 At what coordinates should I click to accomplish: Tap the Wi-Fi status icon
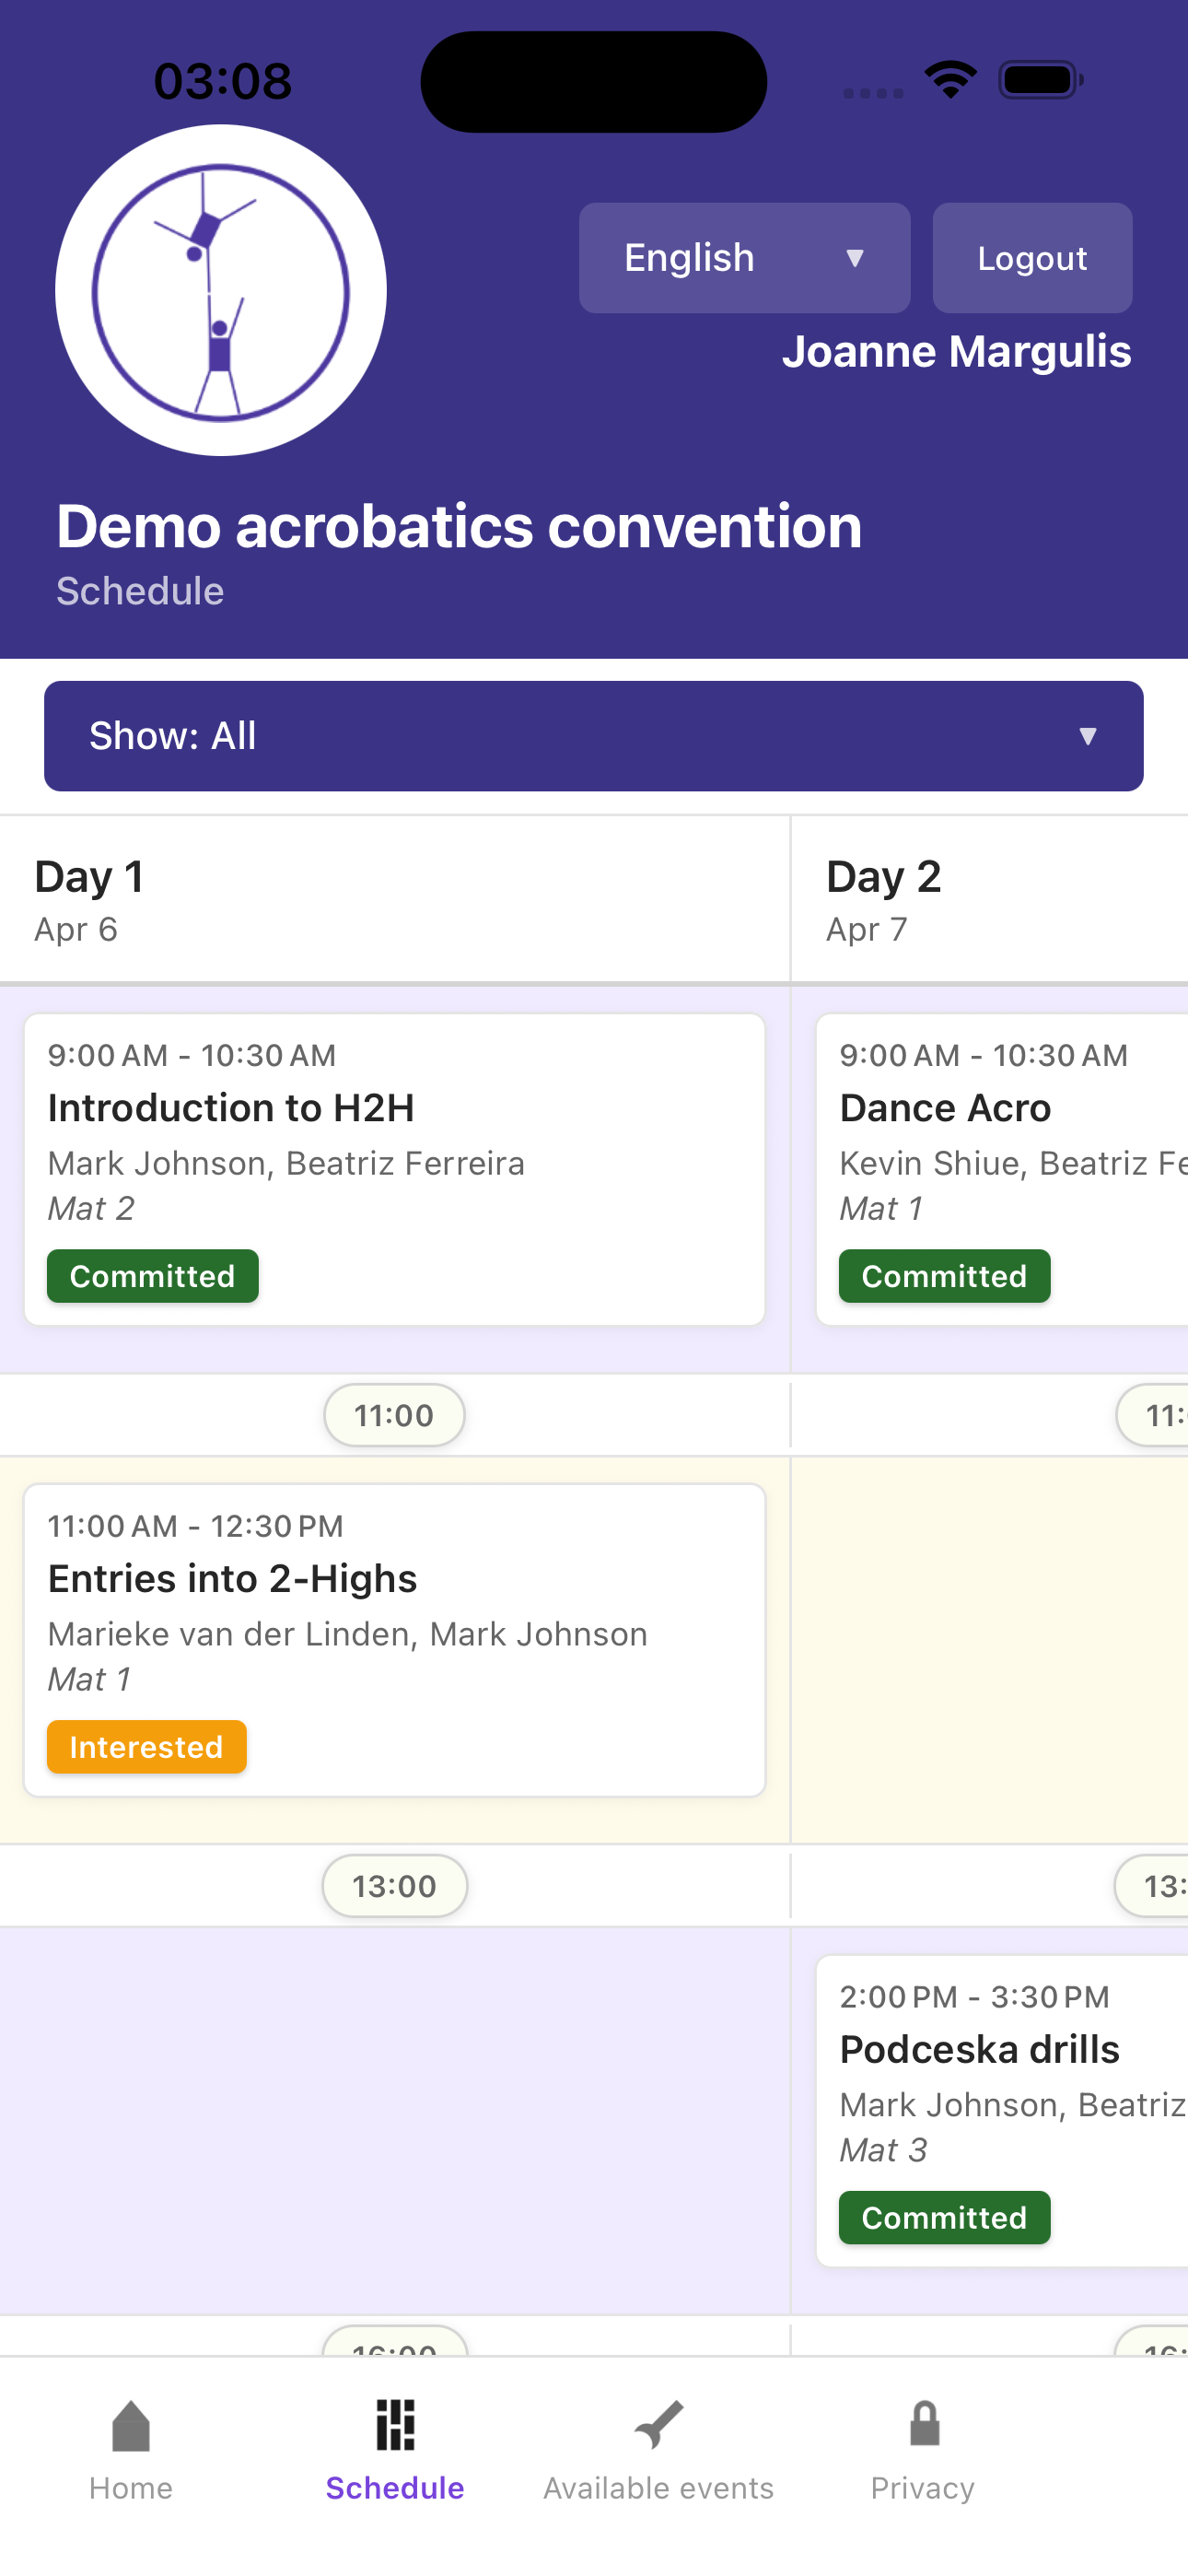[x=950, y=79]
